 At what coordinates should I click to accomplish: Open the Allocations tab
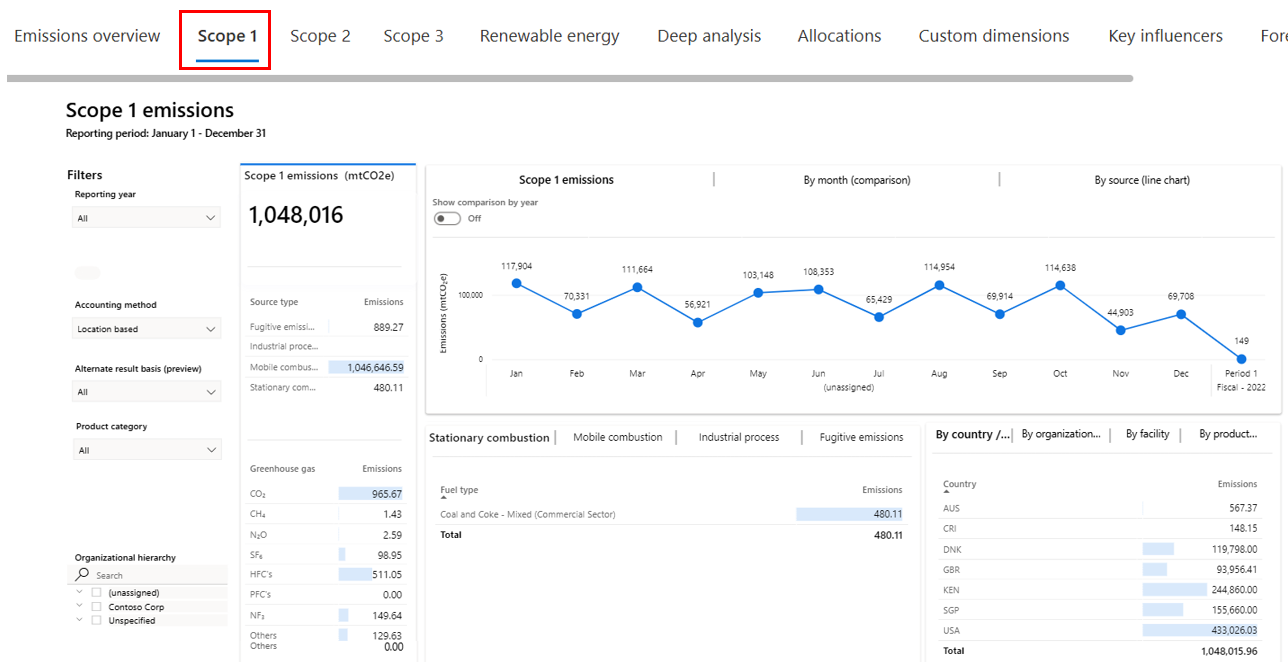[x=840, y=36]
